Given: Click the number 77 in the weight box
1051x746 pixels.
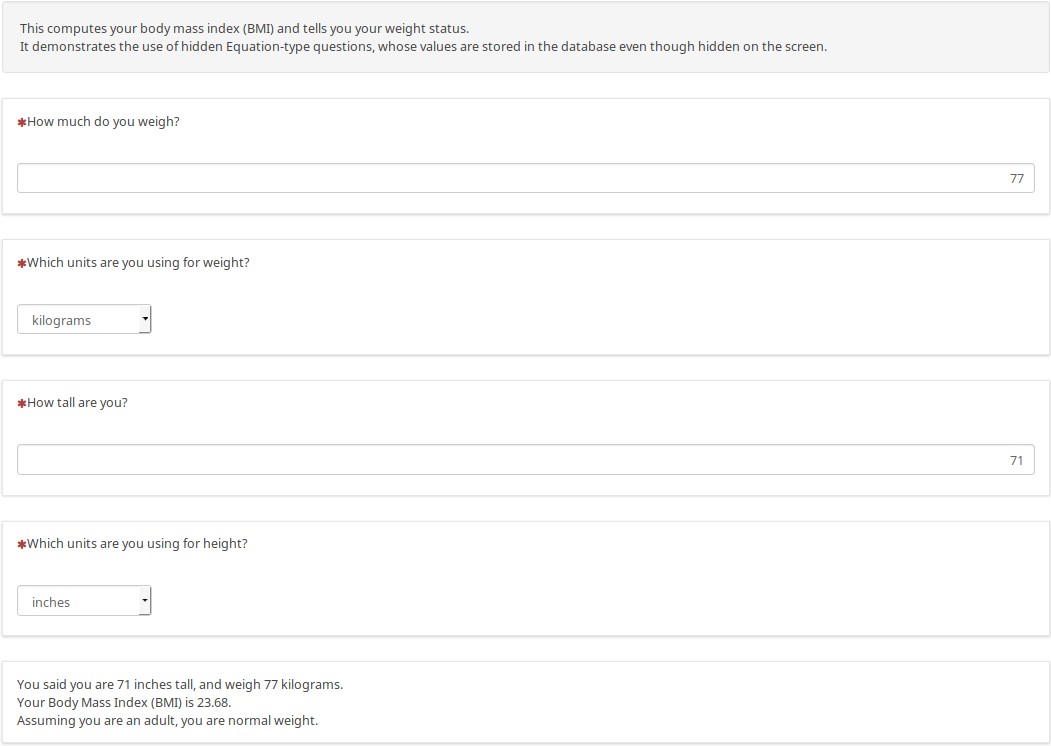Looking at the screenshot, I should tap(1016, 179).
